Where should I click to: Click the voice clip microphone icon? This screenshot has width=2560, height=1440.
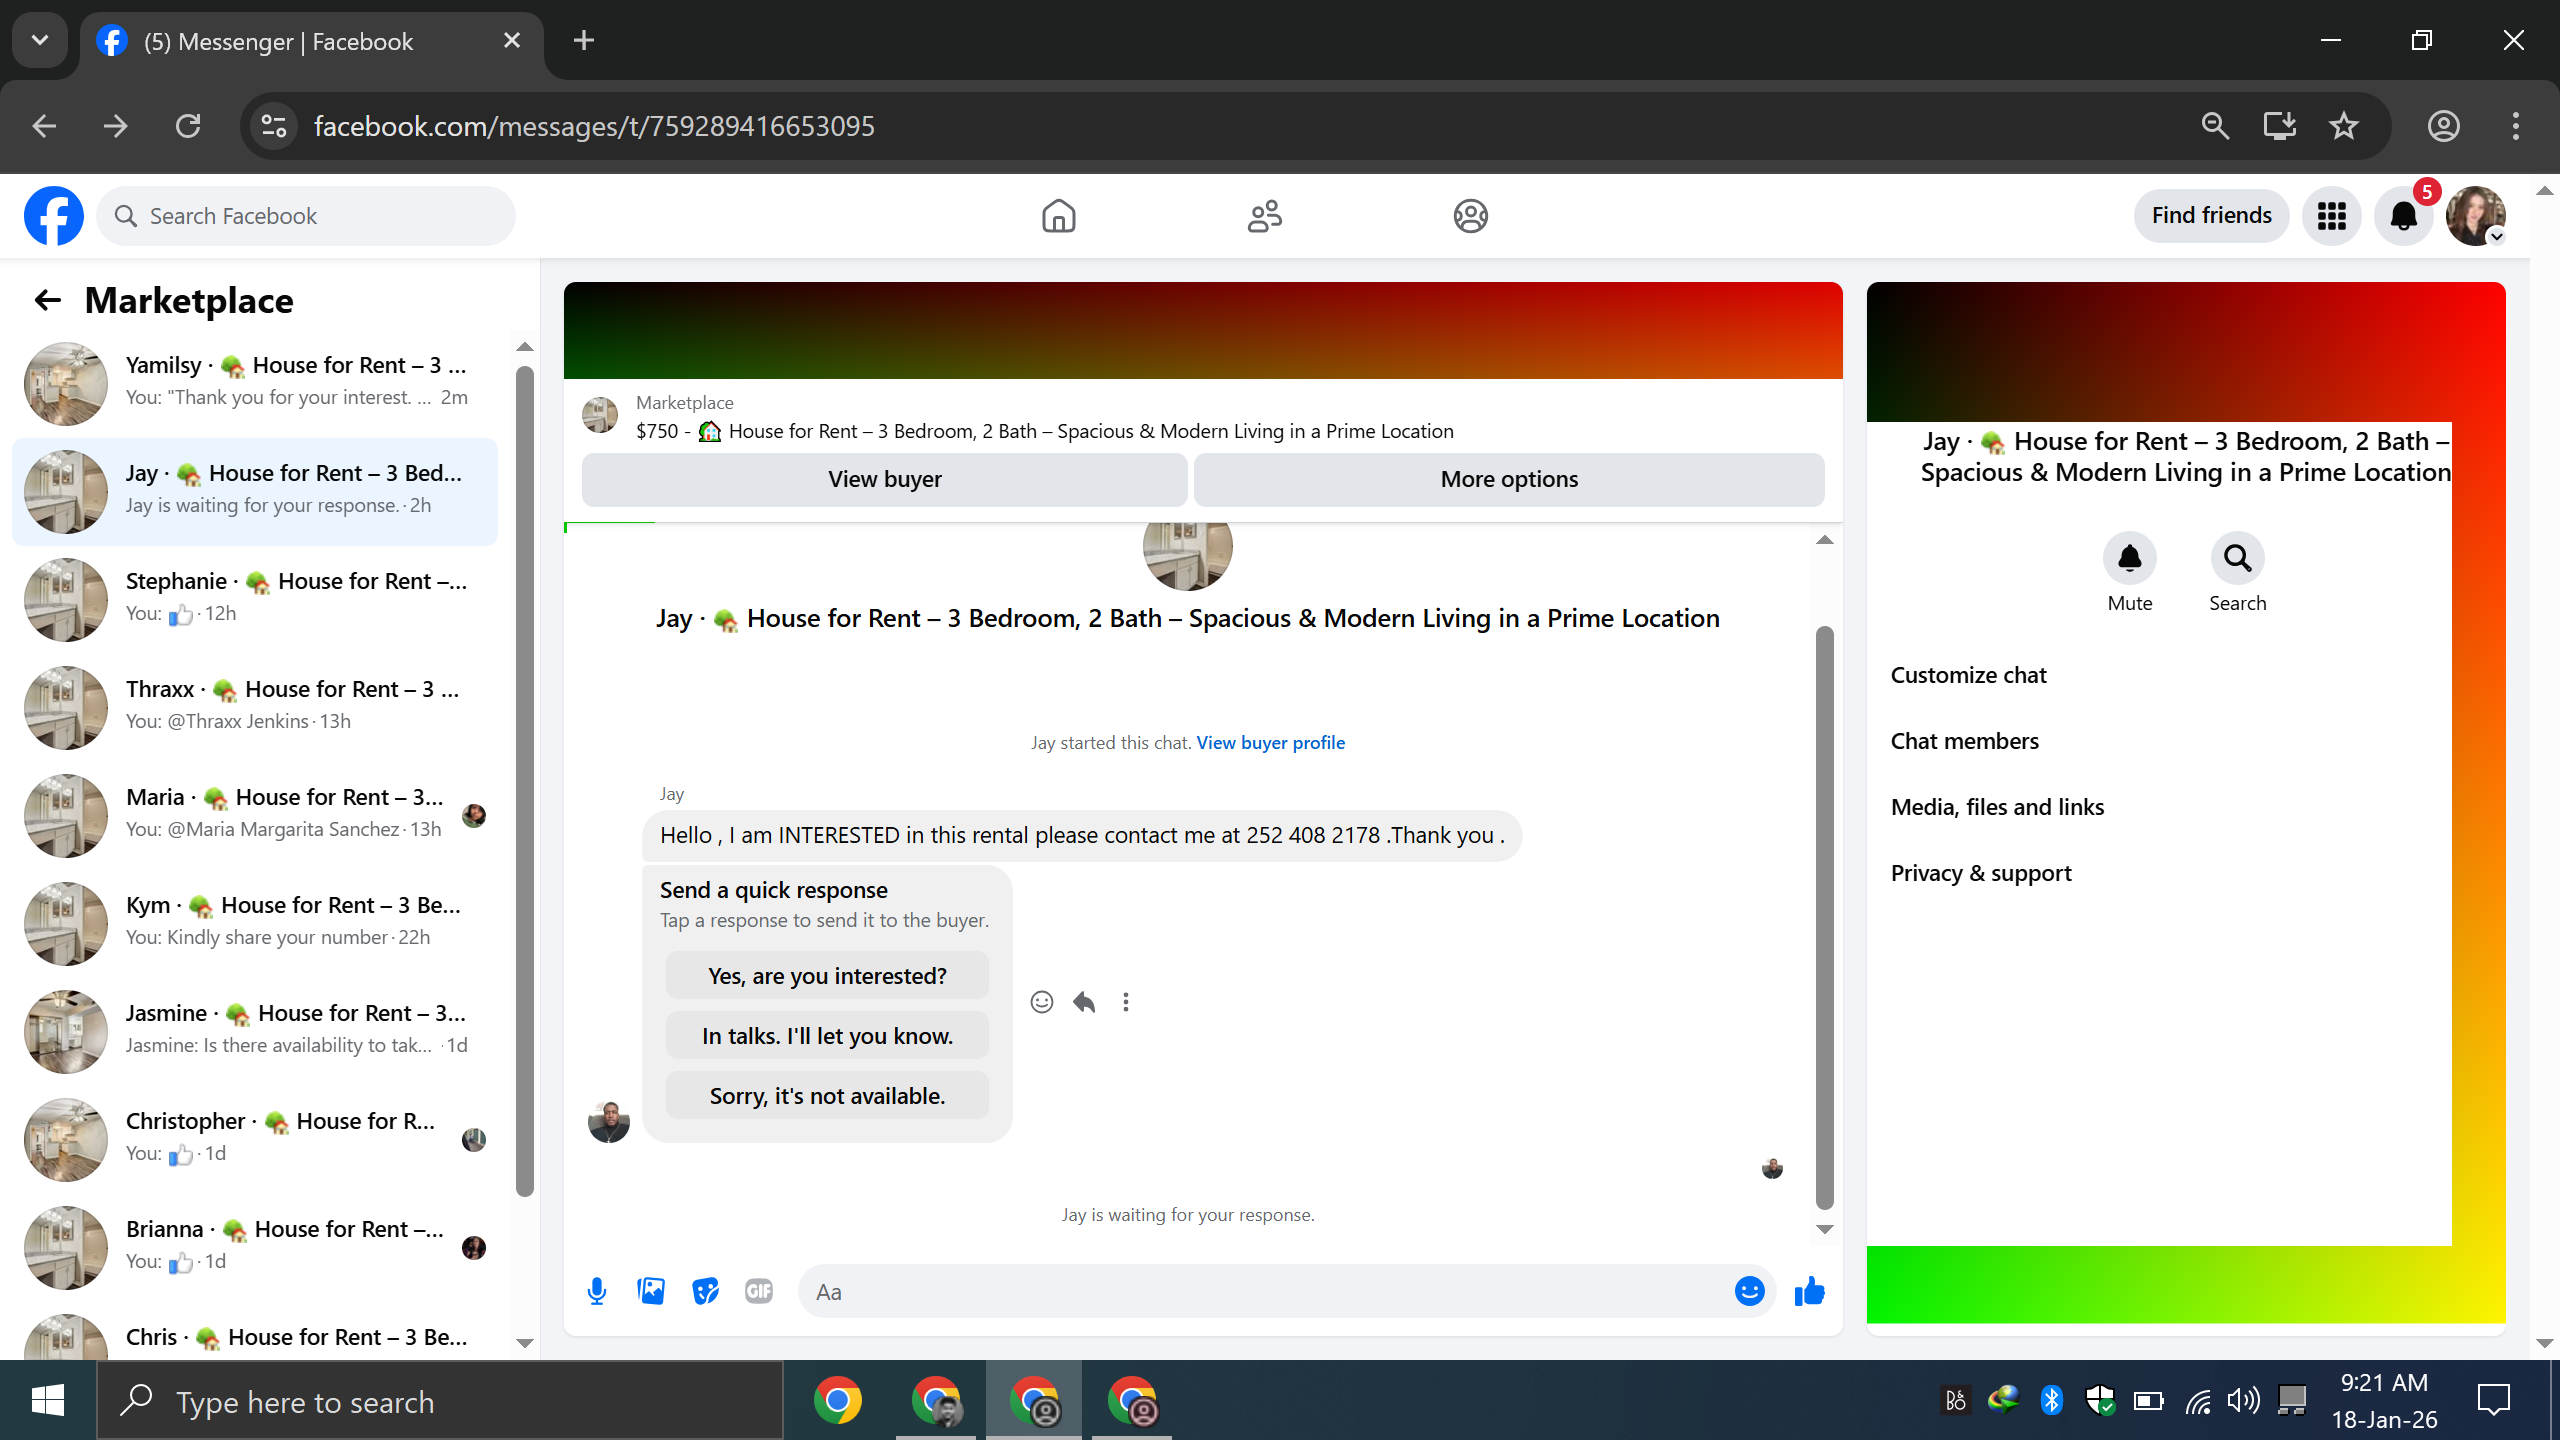click(x=597, y=1291)
